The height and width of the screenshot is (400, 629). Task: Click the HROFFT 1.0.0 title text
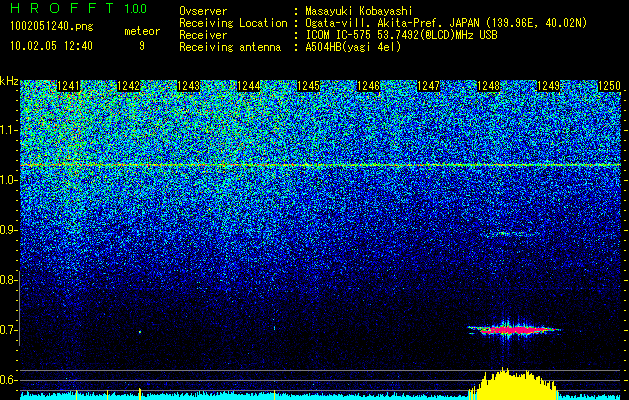click(78, 8)
